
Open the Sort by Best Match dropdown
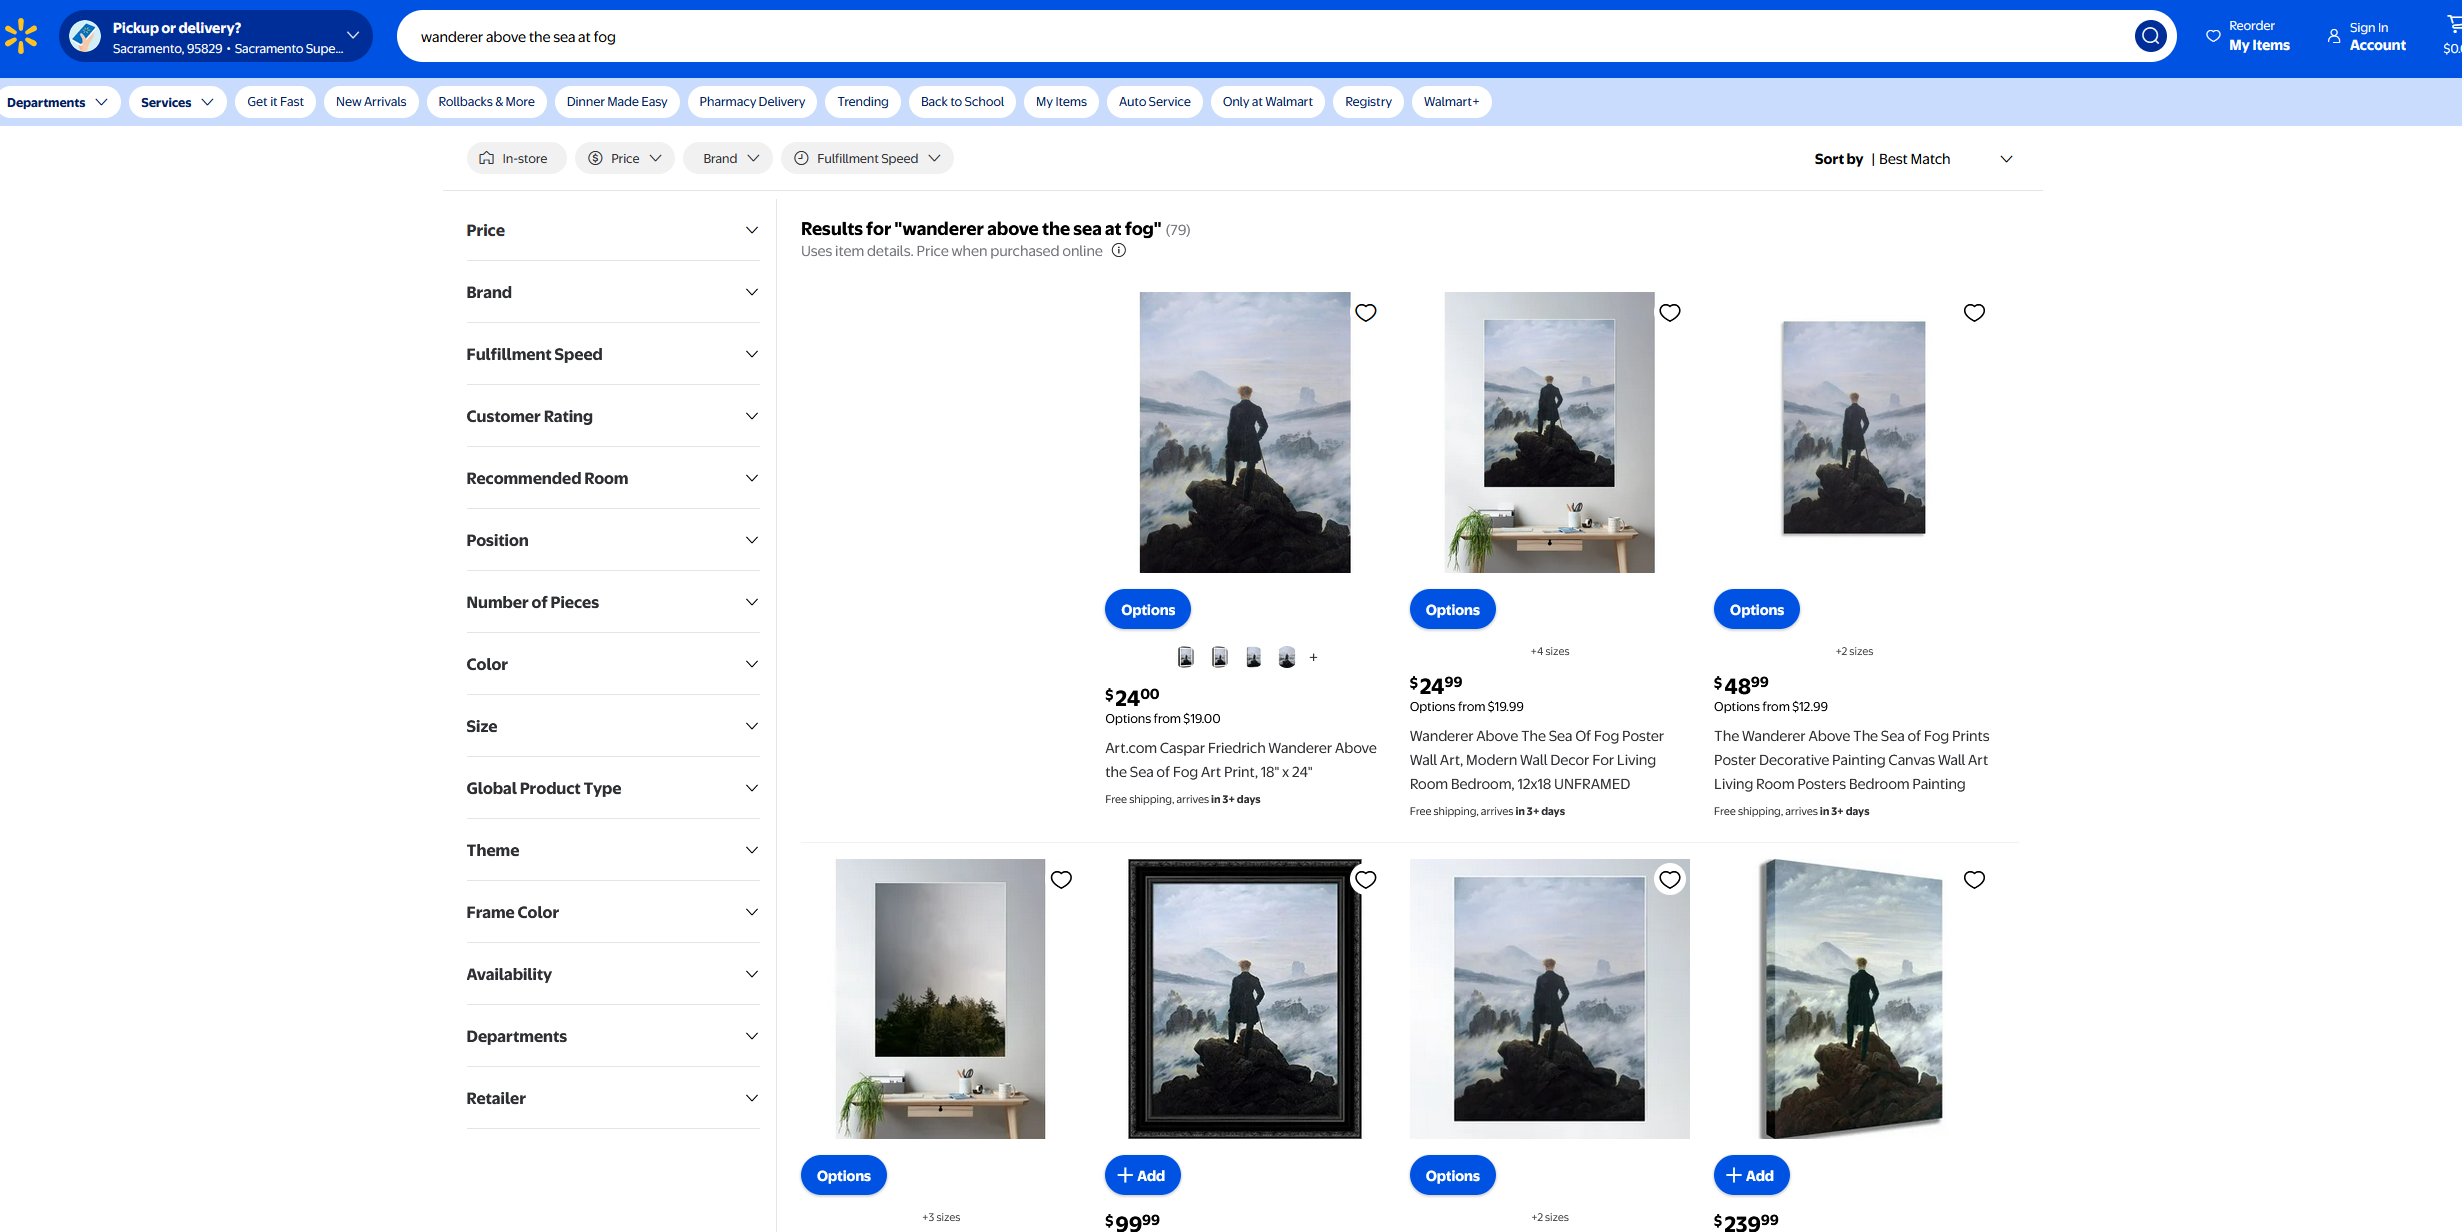point(1914,159)
